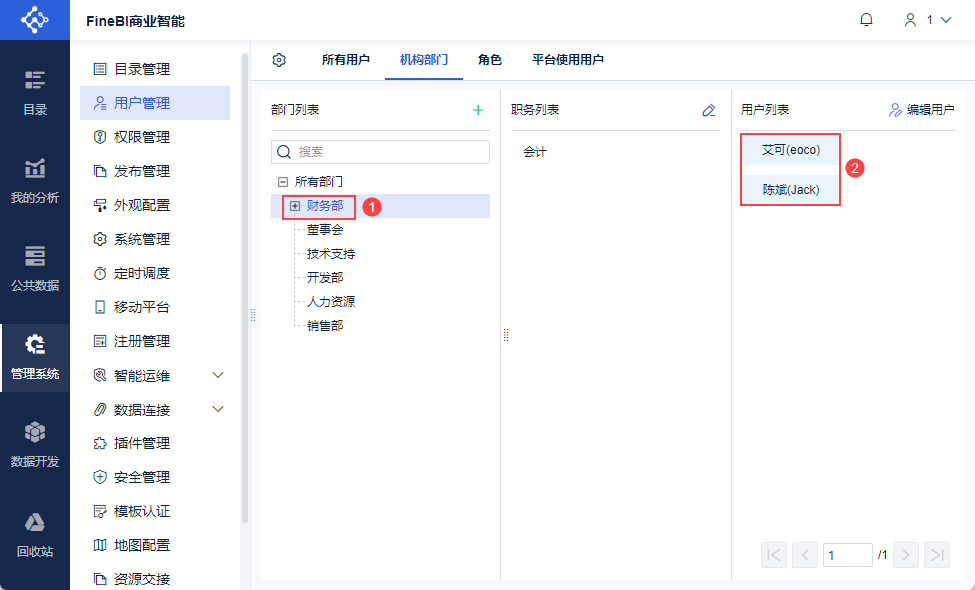This screenshot has height=590, width=975.
Task: Go to 公共数据 in the left navigation
Action: (35, 268)
